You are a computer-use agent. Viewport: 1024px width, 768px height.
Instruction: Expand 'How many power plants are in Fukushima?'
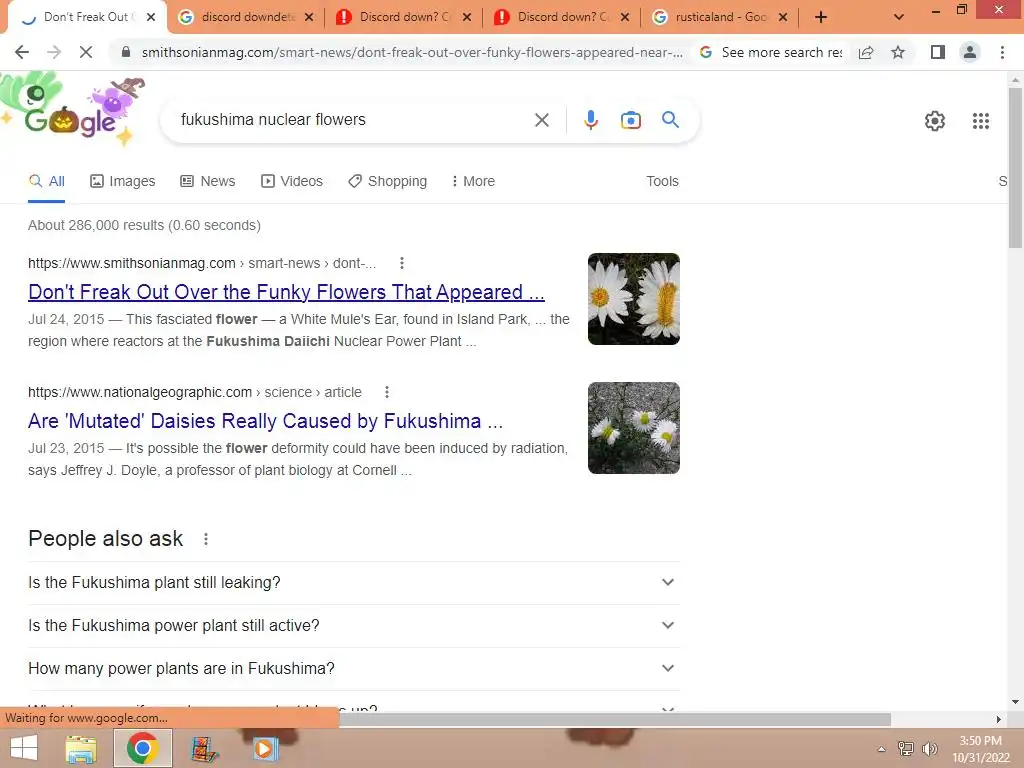tap(353, 669)
